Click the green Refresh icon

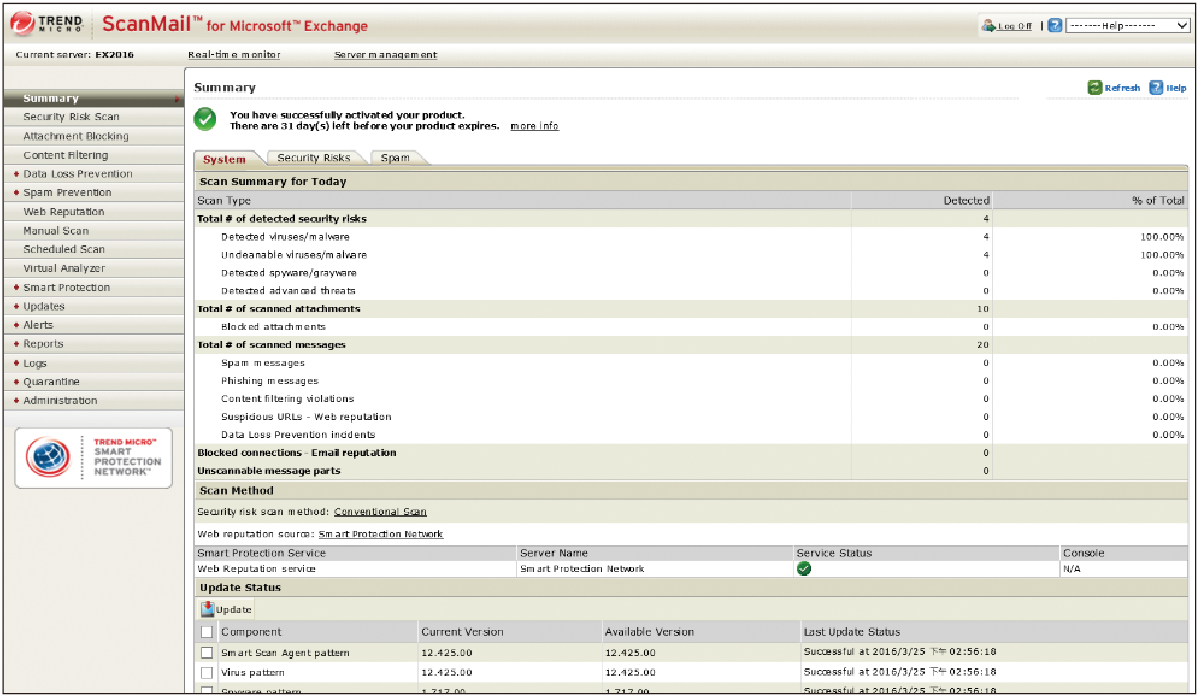point(1095,87)
